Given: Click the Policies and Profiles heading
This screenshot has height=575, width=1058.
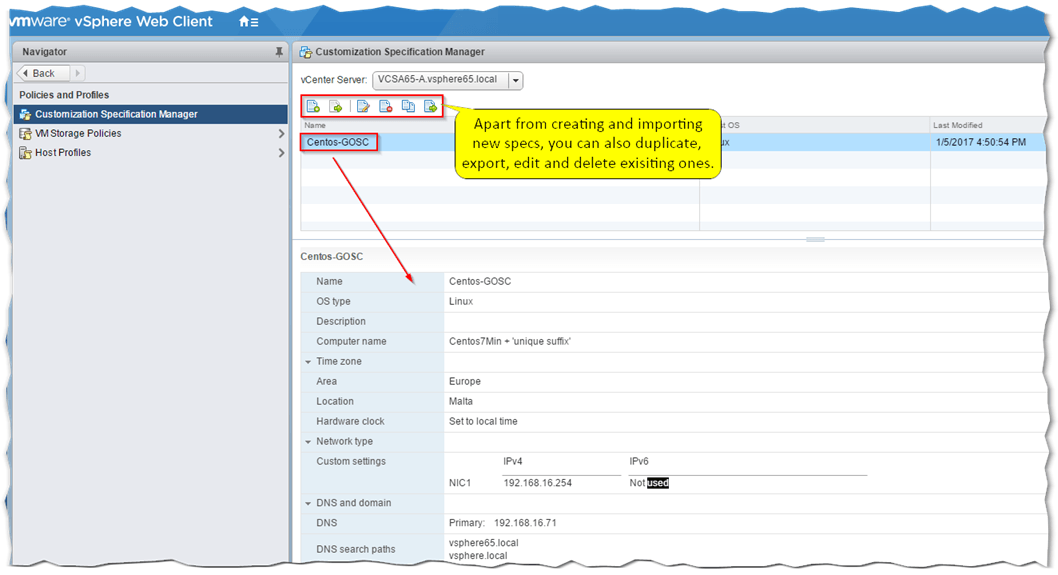Looking at the screenshot, I should pos(64,95).
